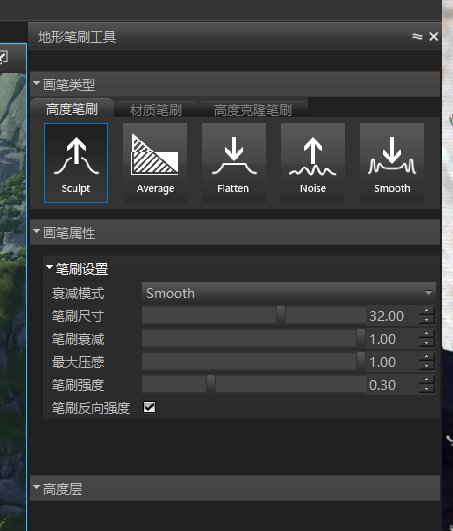Select the Sculpt brush tool
This screenshot has height=531, width=453.
(x=76, y=163)
